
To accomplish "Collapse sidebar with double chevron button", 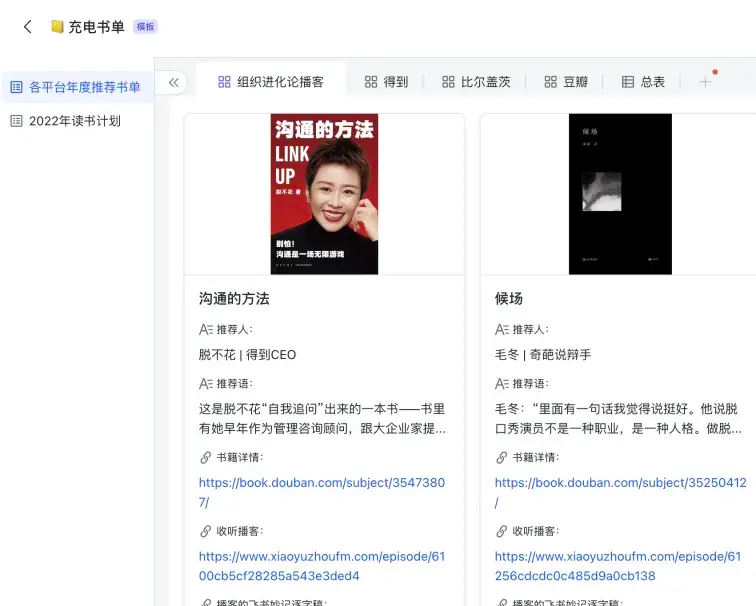I will click(x=174, y=82).
